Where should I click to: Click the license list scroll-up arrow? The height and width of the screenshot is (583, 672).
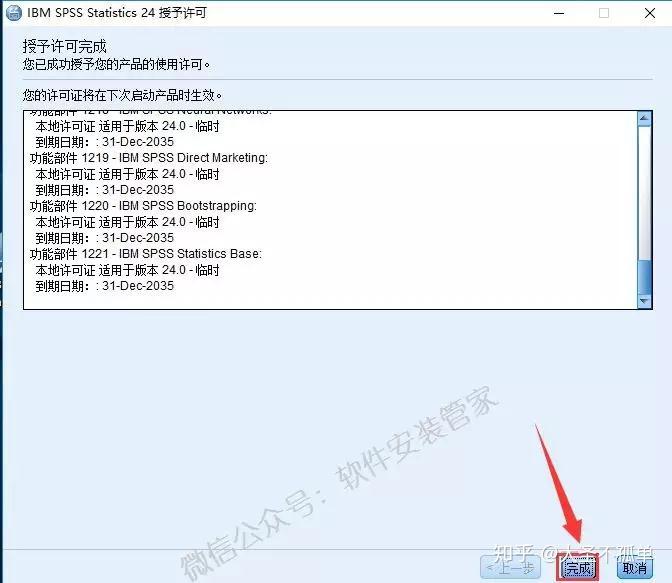[644, 119]
